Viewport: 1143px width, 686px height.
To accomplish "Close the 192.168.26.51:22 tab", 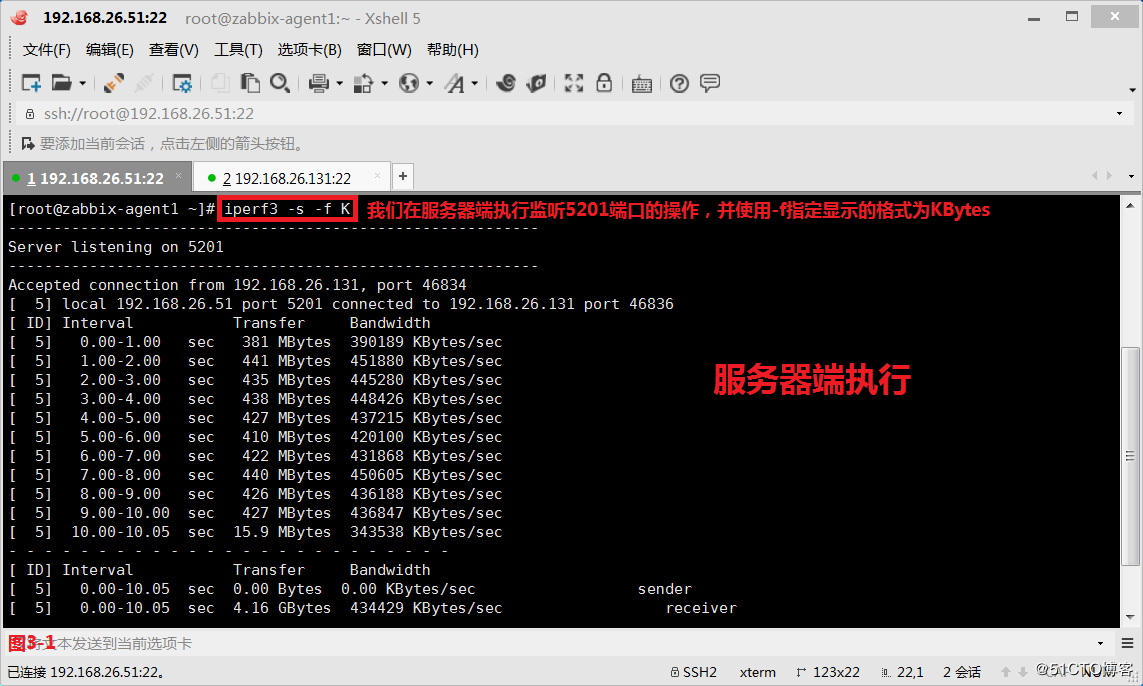I will pos(178,176).
